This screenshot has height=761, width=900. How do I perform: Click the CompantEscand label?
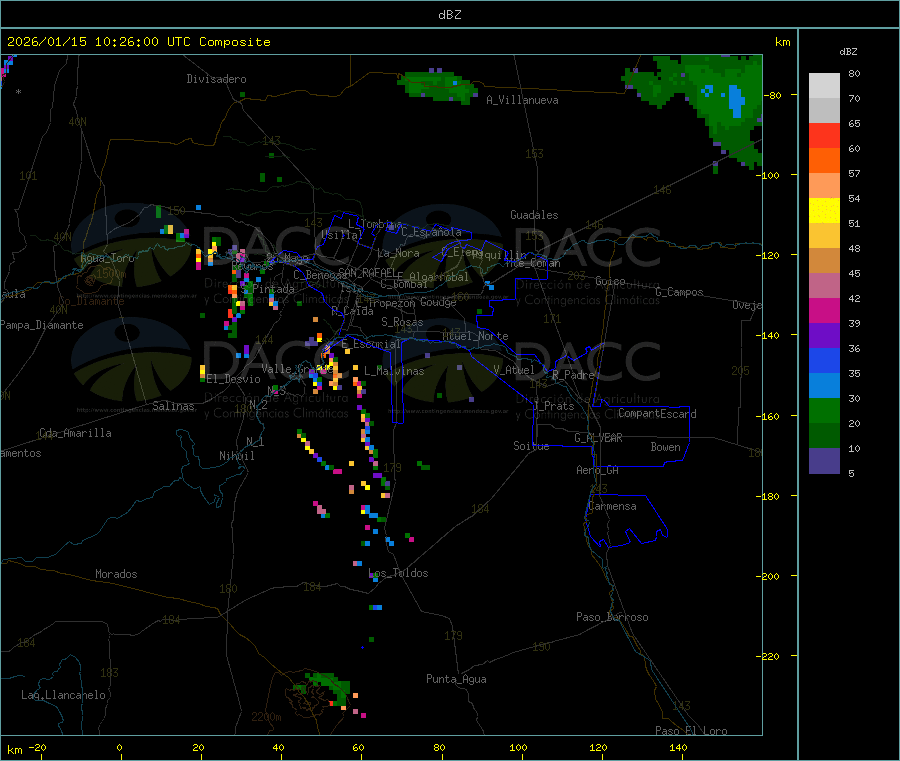(657, 414)
